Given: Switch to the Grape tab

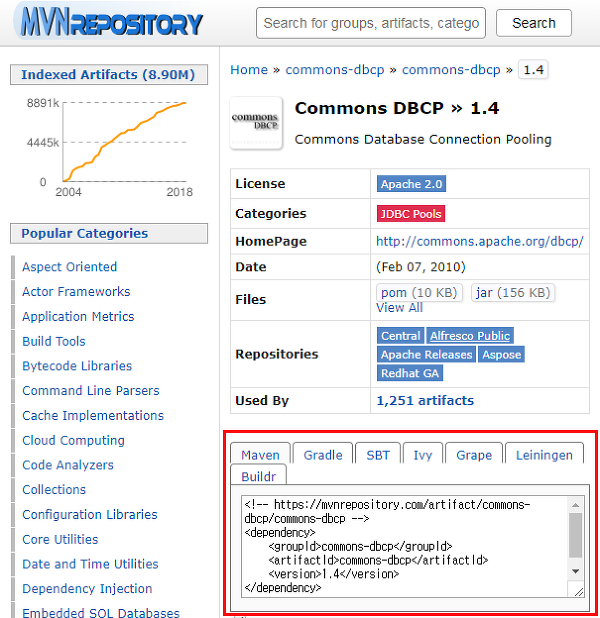Looking at the screenshot, I should (474, 454).
